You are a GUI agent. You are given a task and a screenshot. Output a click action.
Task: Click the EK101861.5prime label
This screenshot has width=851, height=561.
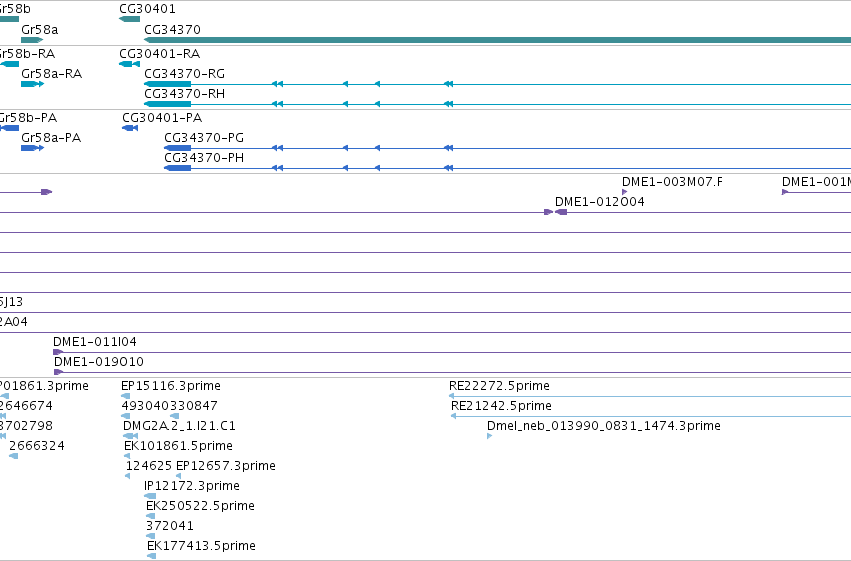click(178, 445)
